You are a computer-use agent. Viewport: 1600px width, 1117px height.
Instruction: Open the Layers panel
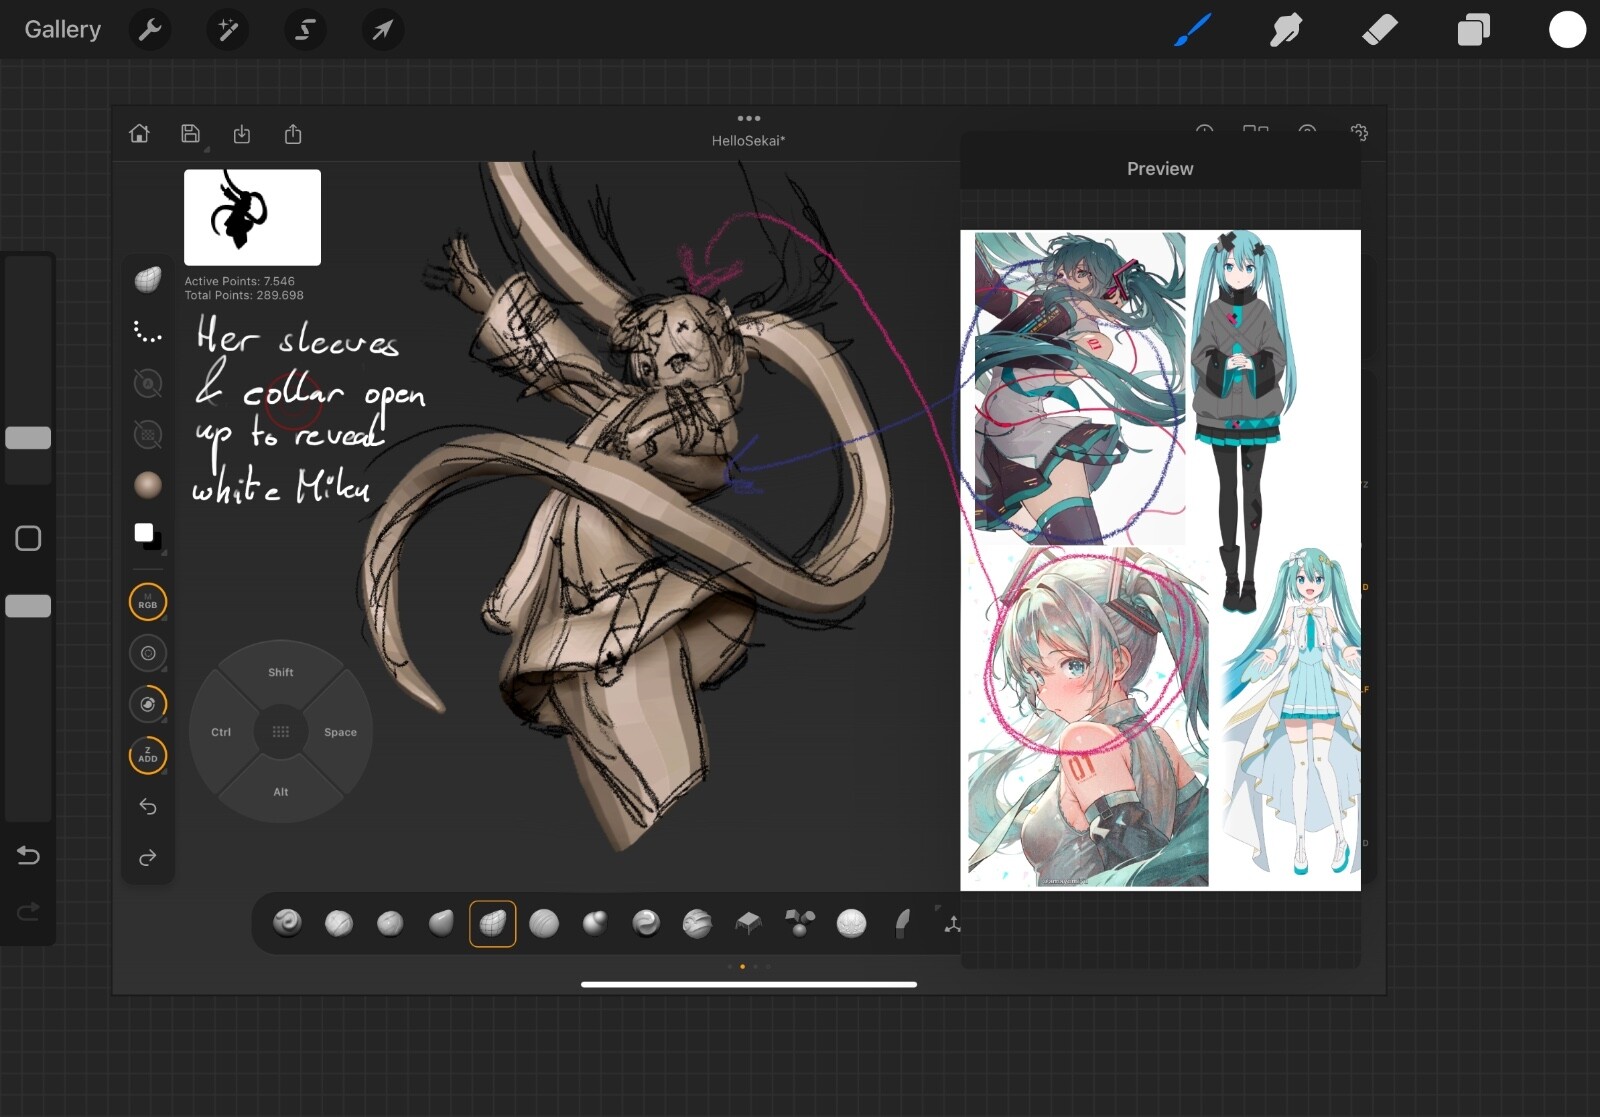point(1473,30)
